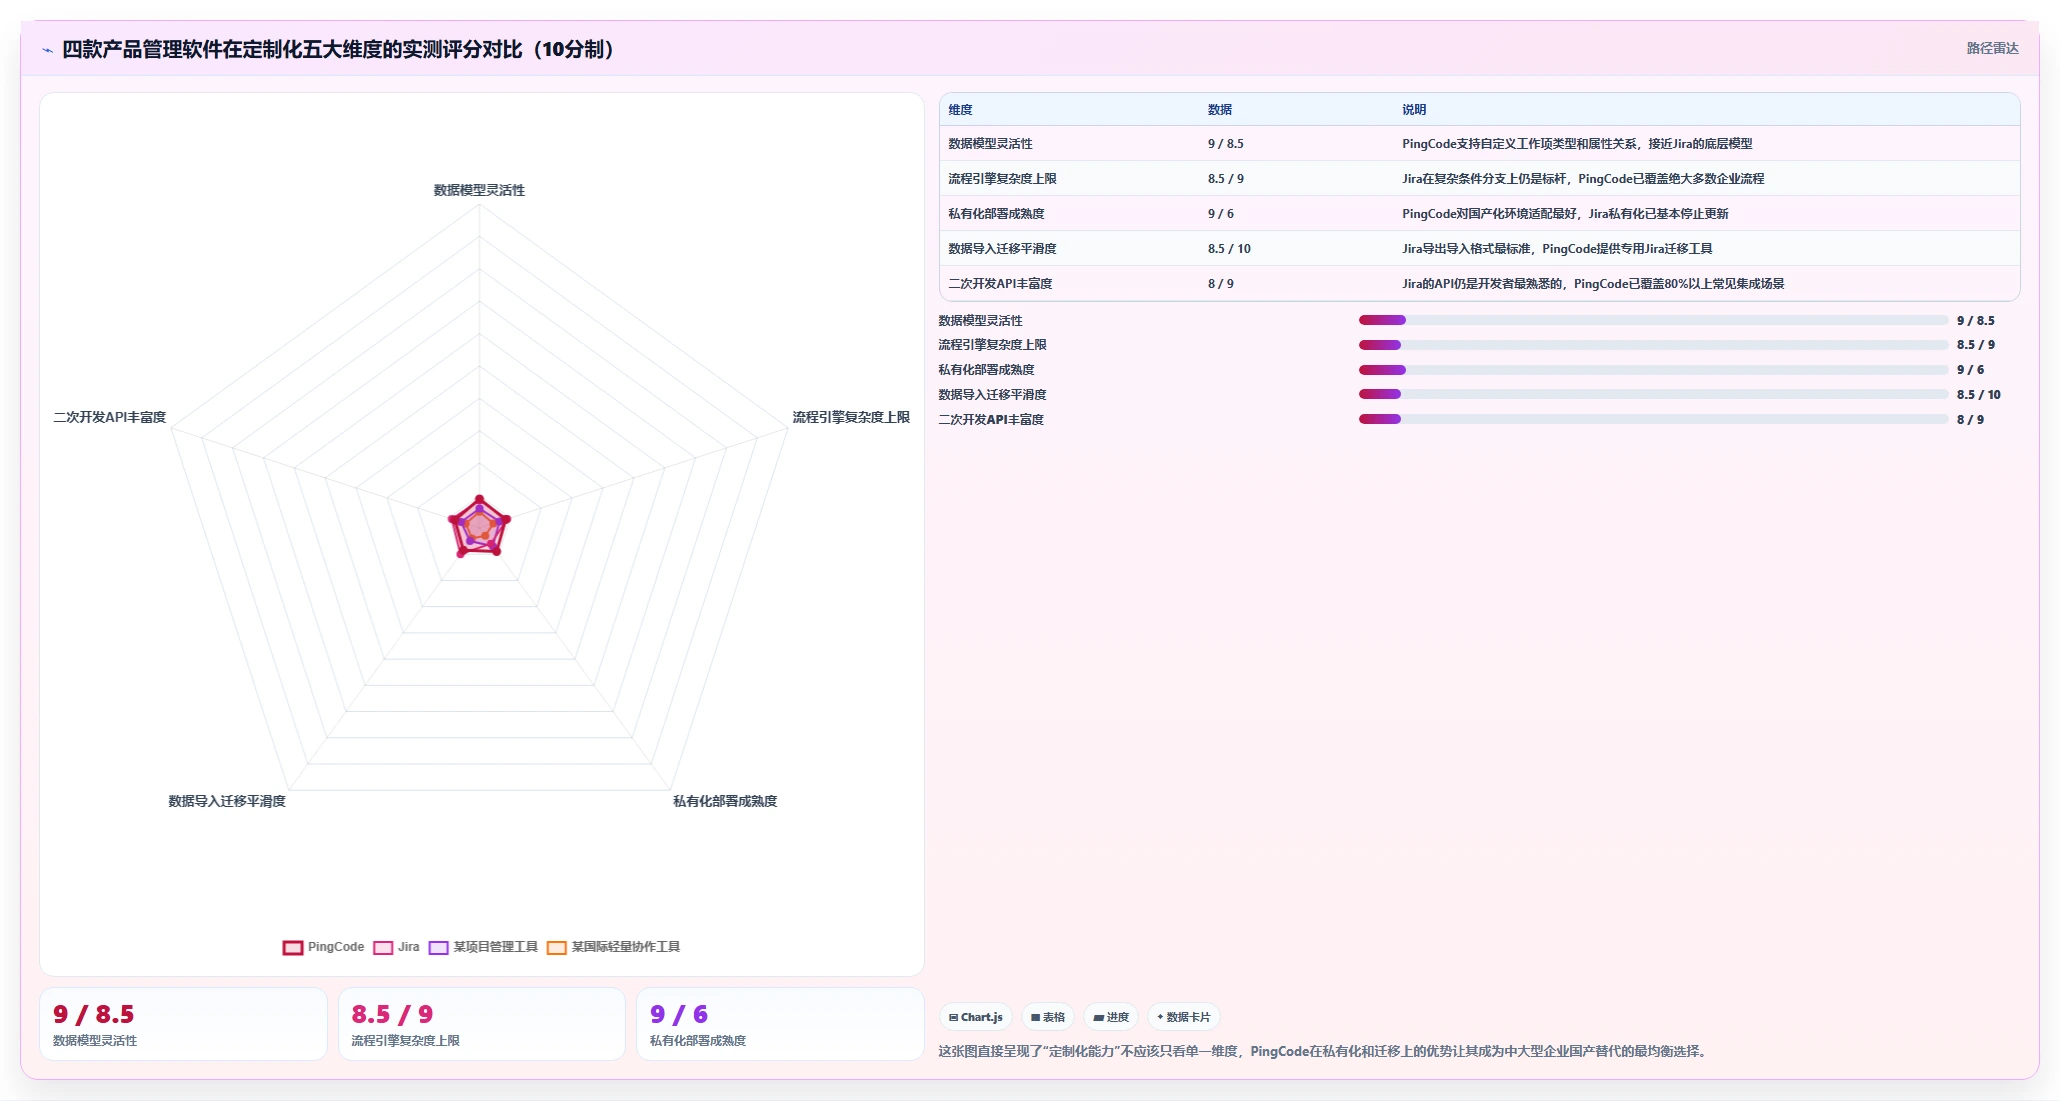This screenshot has width=2060, height=1101.
Task: Click the summary sentence below the tags
Action: pos(1324,1051)
